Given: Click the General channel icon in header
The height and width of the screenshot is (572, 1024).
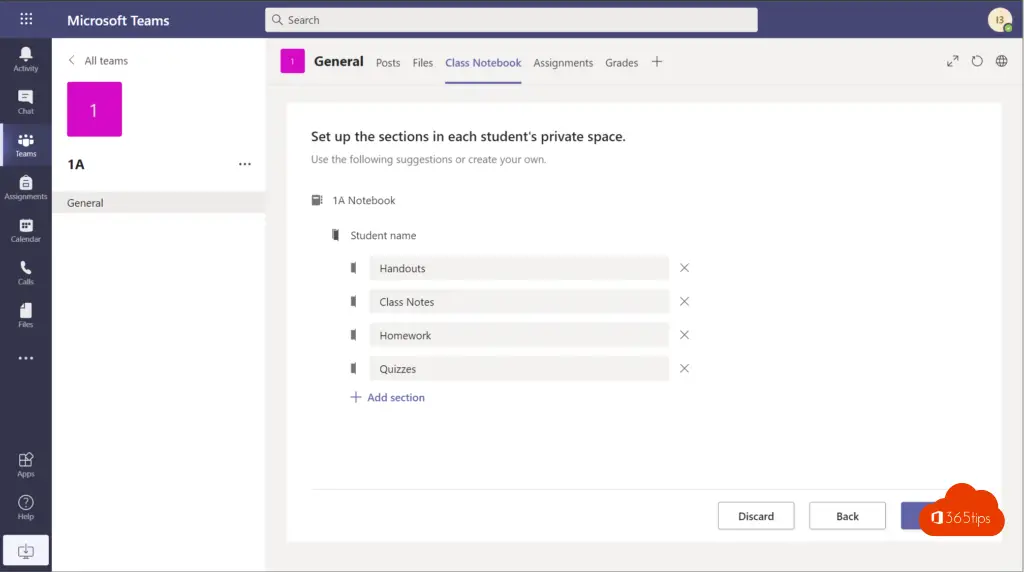Looking at the screenshot, I should tap(292, 61).
